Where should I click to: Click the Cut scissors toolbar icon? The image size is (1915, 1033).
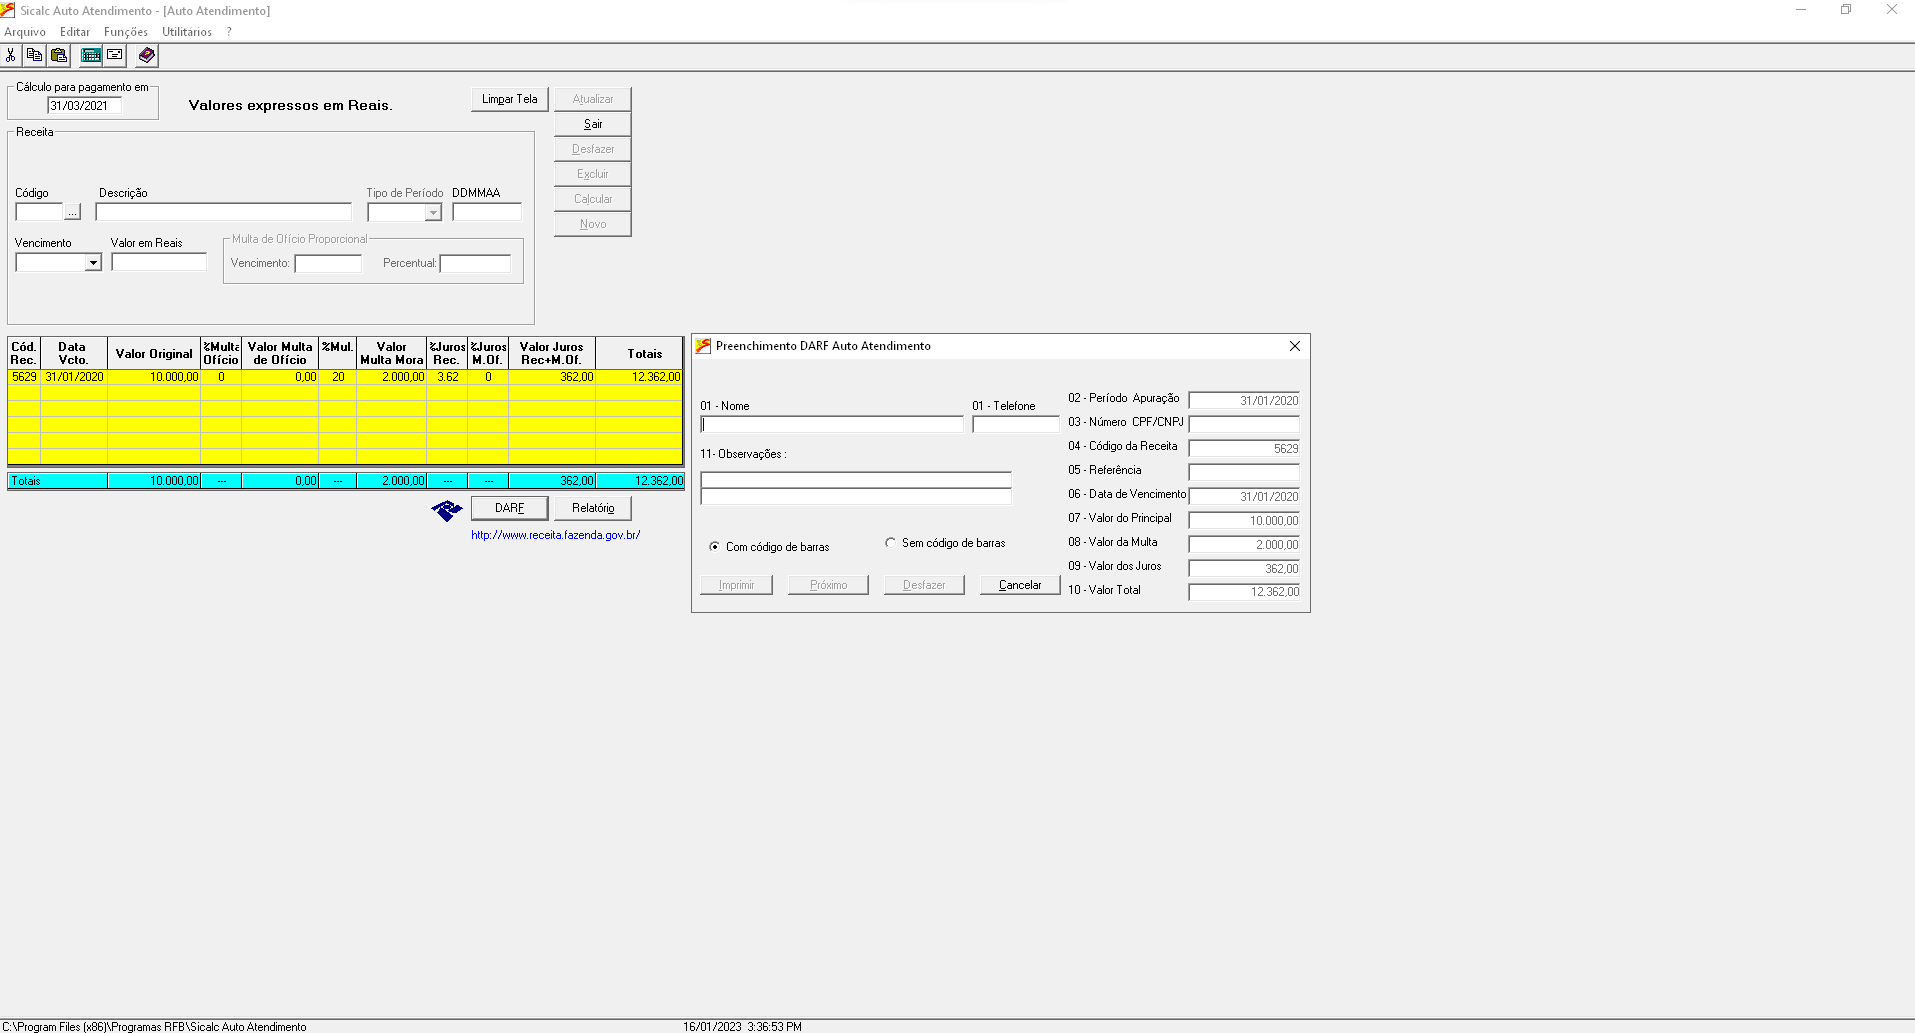tap(11, 55)
